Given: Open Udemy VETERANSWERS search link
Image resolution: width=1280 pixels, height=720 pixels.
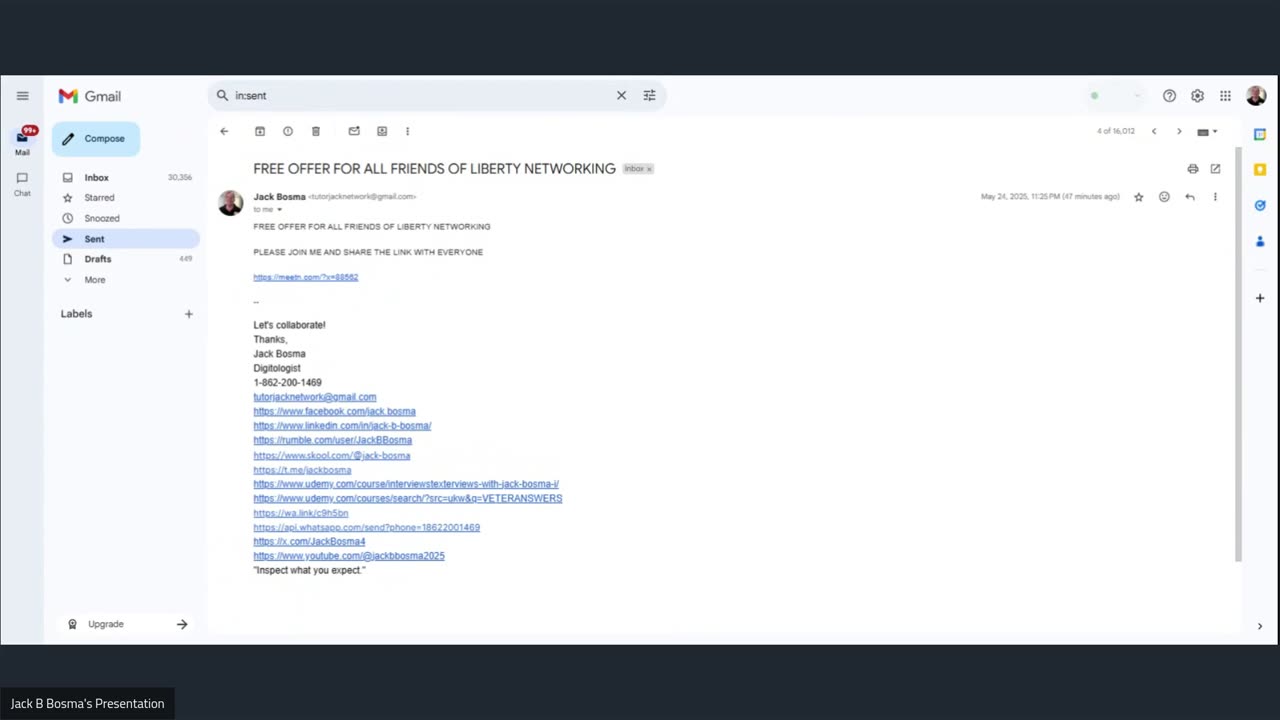Looking at the screenshot, I should [x=408, y=498].
